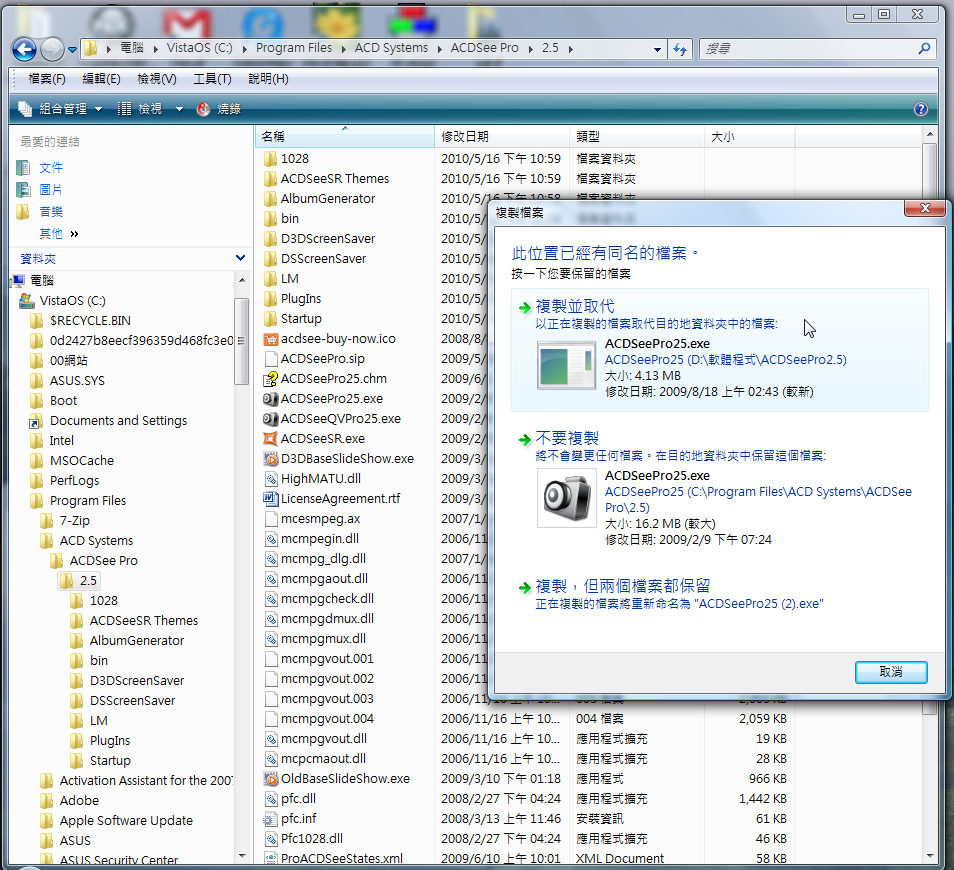Expand the address bar history dropdown
Screen dimensions: 954x870
coord(657,50)
